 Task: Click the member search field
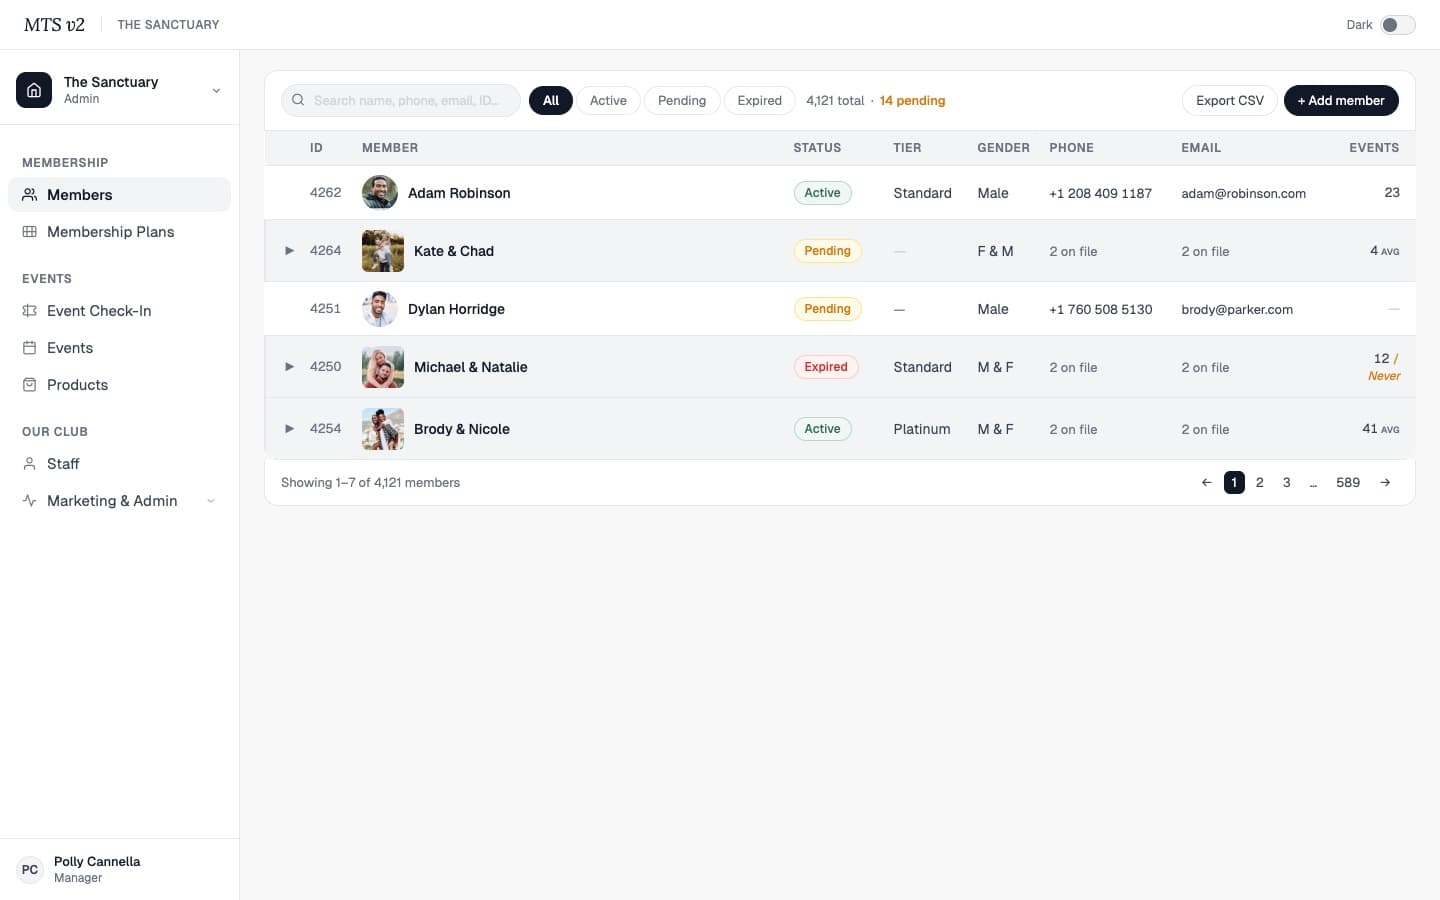coord(401,100)
